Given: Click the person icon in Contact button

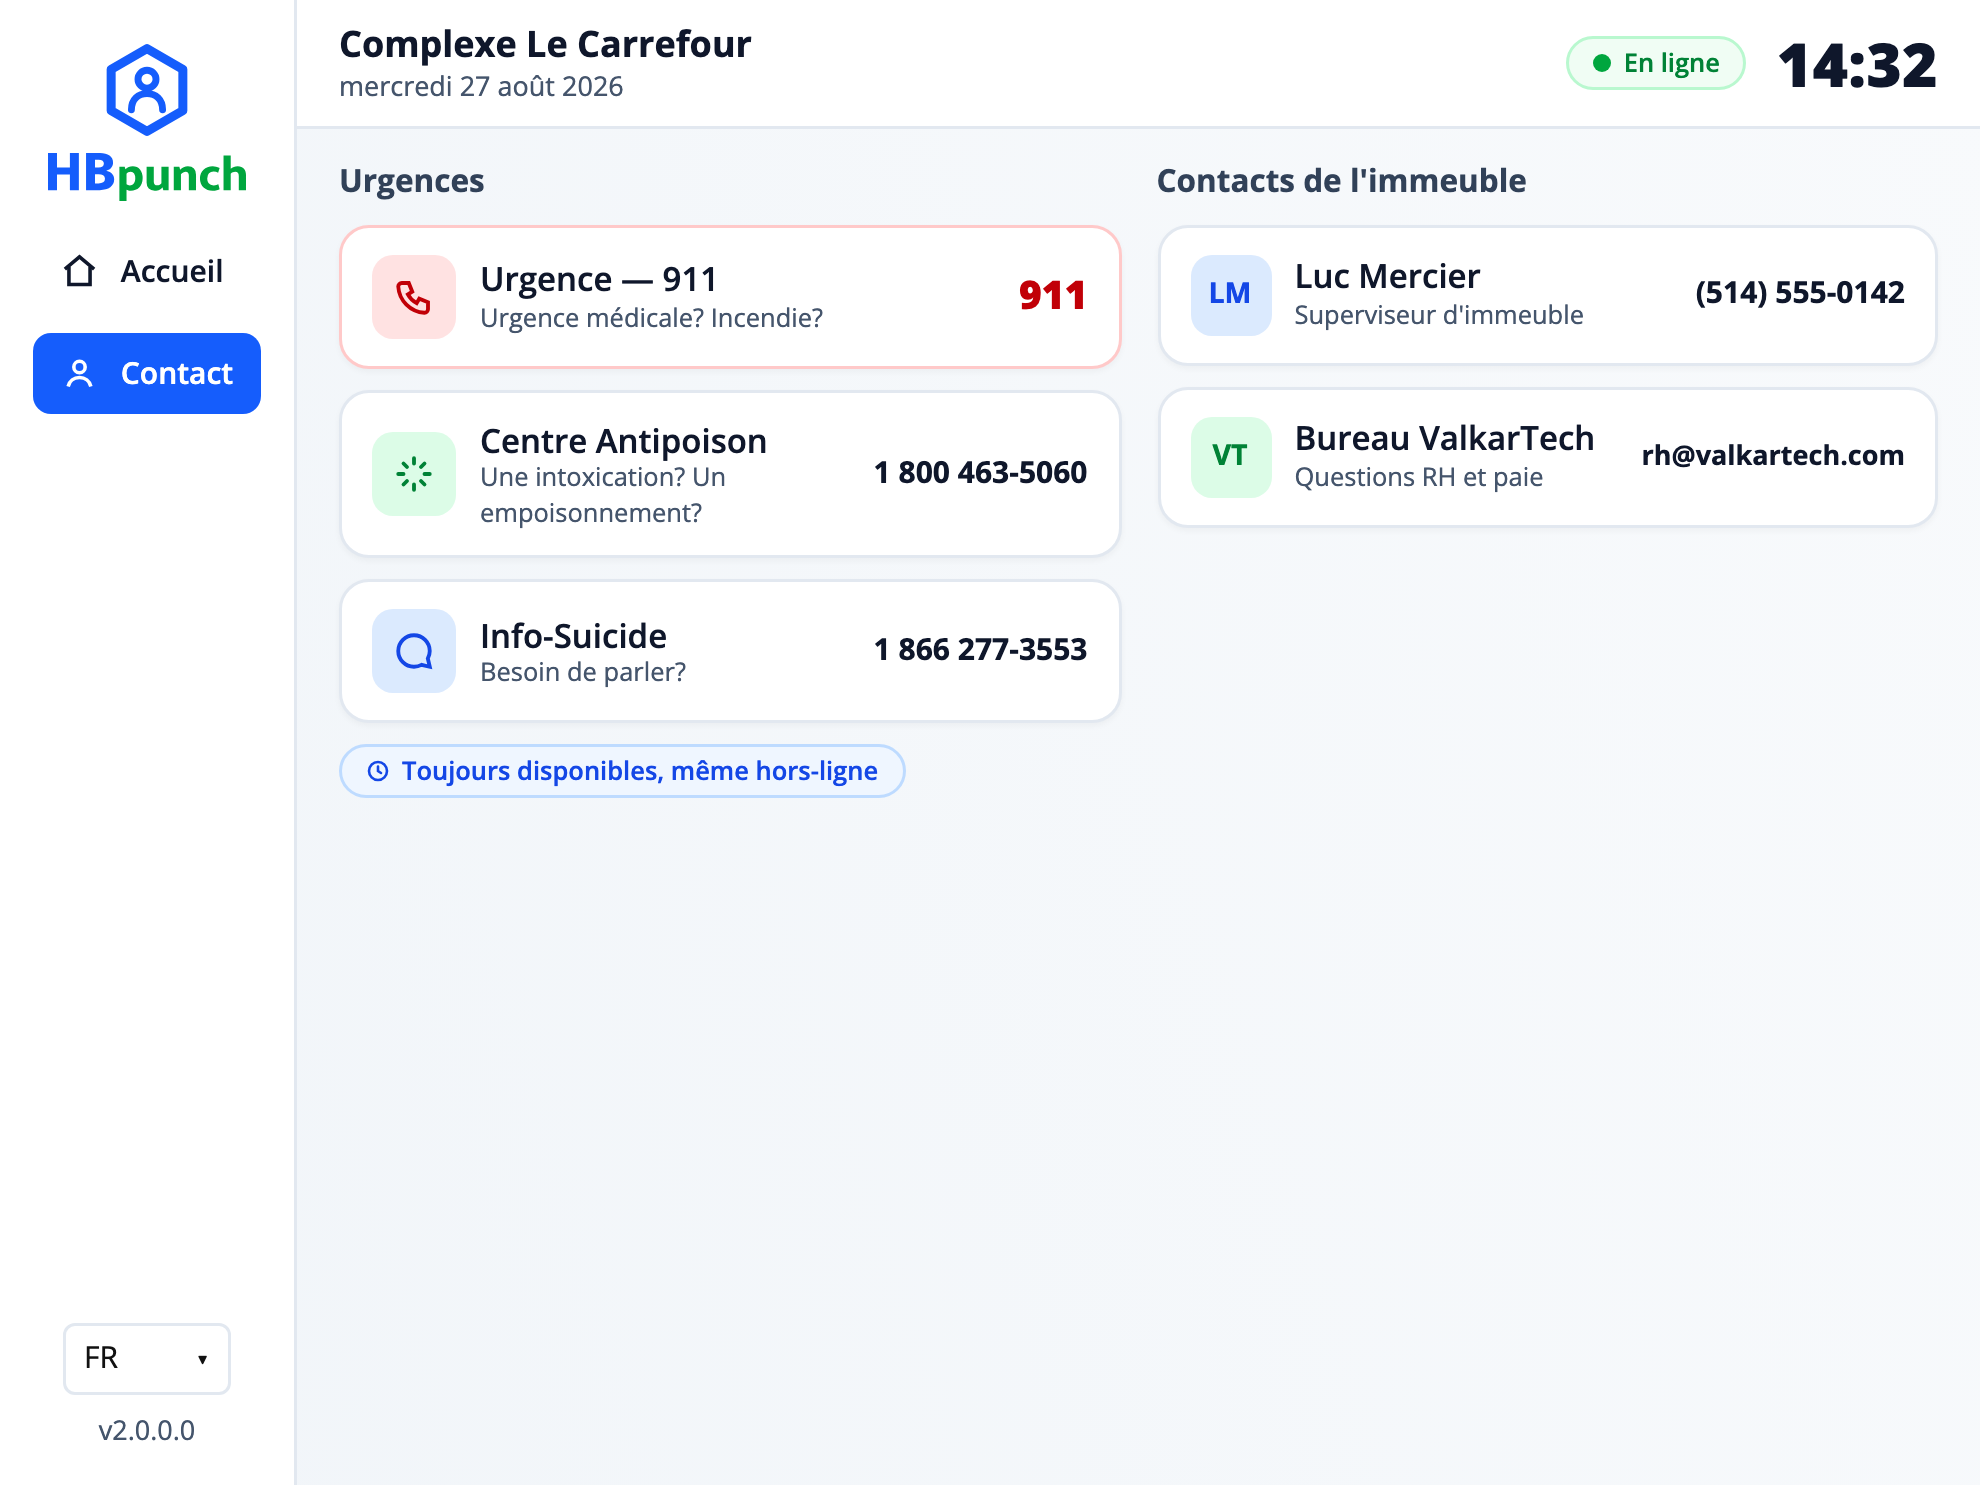Looking at the screenshot, I should 80,373.
